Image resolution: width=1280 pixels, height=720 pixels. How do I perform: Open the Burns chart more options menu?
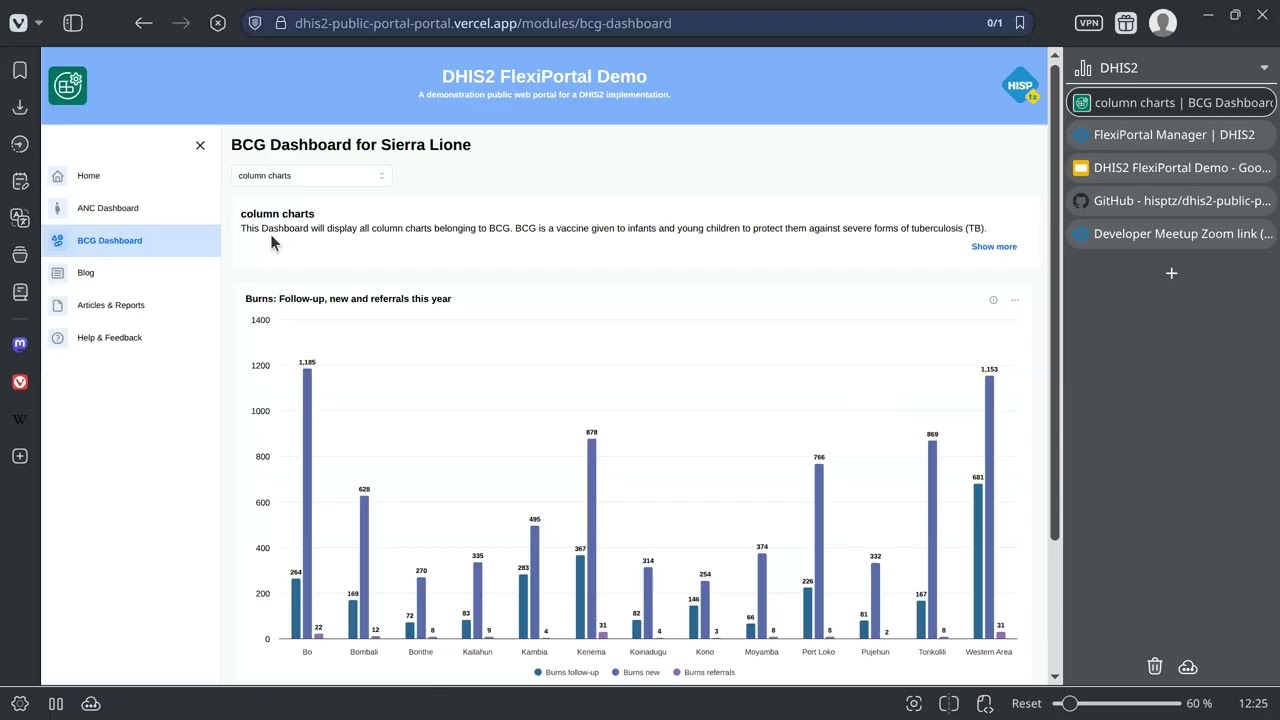[1014, 300]
